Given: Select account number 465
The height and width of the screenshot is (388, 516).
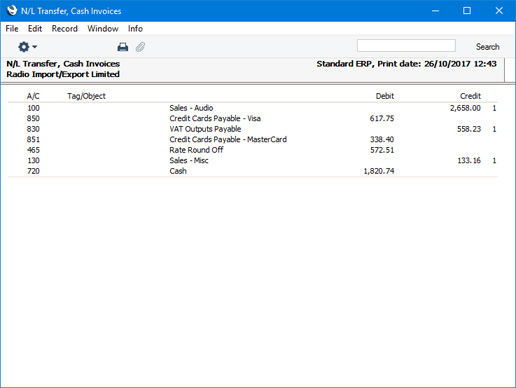Looking at the screenshot, I should (33, 150).
